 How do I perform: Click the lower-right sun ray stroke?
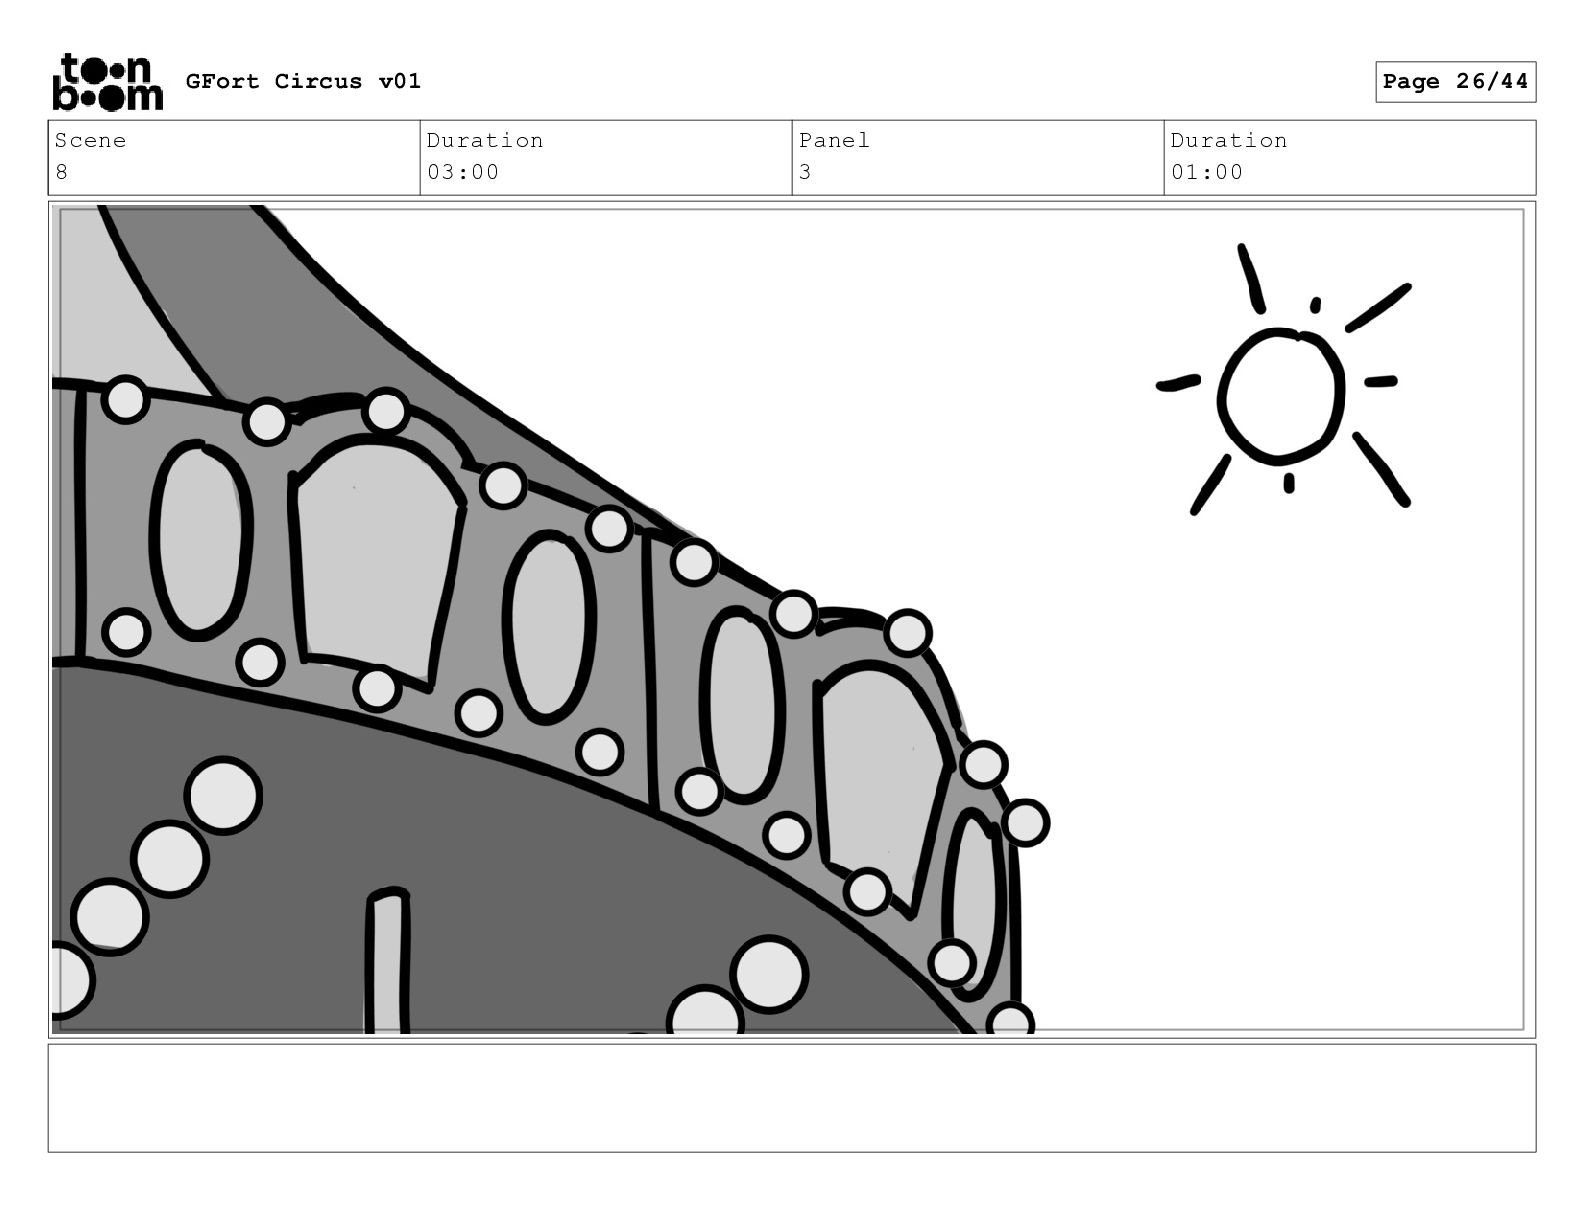coord(1381,469)
